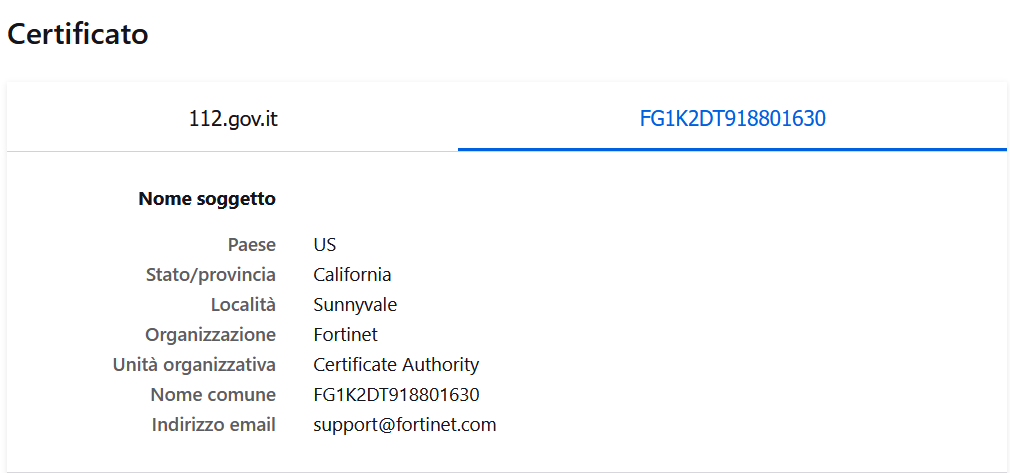Click the Unità organizzativa field label
Viewport: 1010px width, 473px height.
(x=194, y=365)
